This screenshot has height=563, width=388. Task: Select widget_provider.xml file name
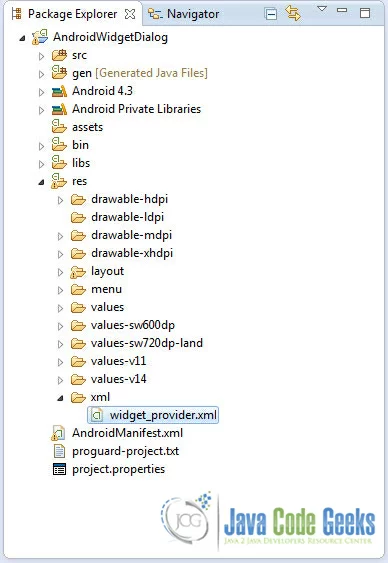(163, 415)
